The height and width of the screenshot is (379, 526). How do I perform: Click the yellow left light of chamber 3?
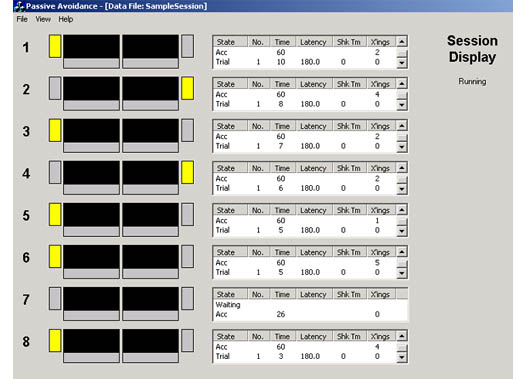[x=55, y=130]
